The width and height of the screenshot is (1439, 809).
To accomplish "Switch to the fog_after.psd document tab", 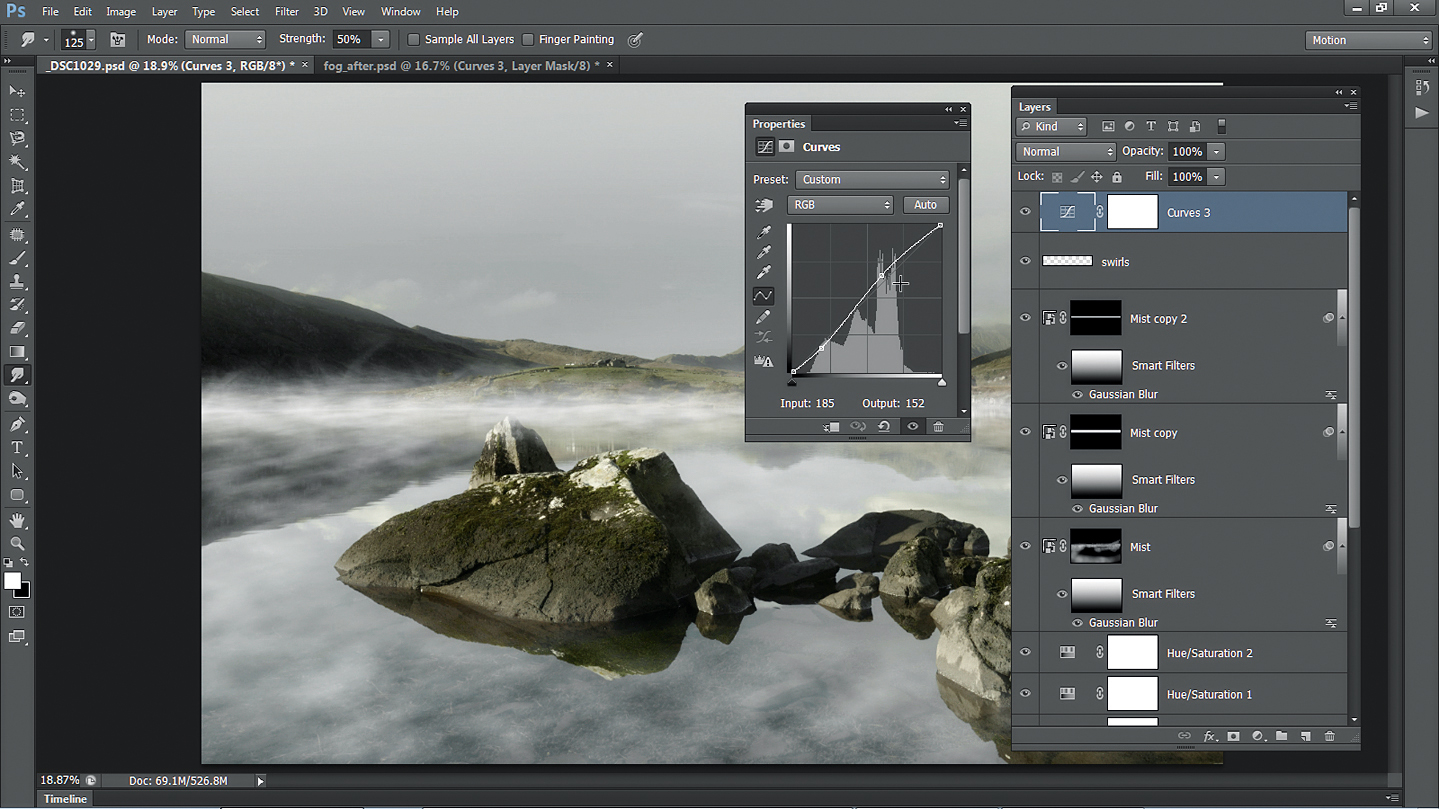I will coord(461,65).
